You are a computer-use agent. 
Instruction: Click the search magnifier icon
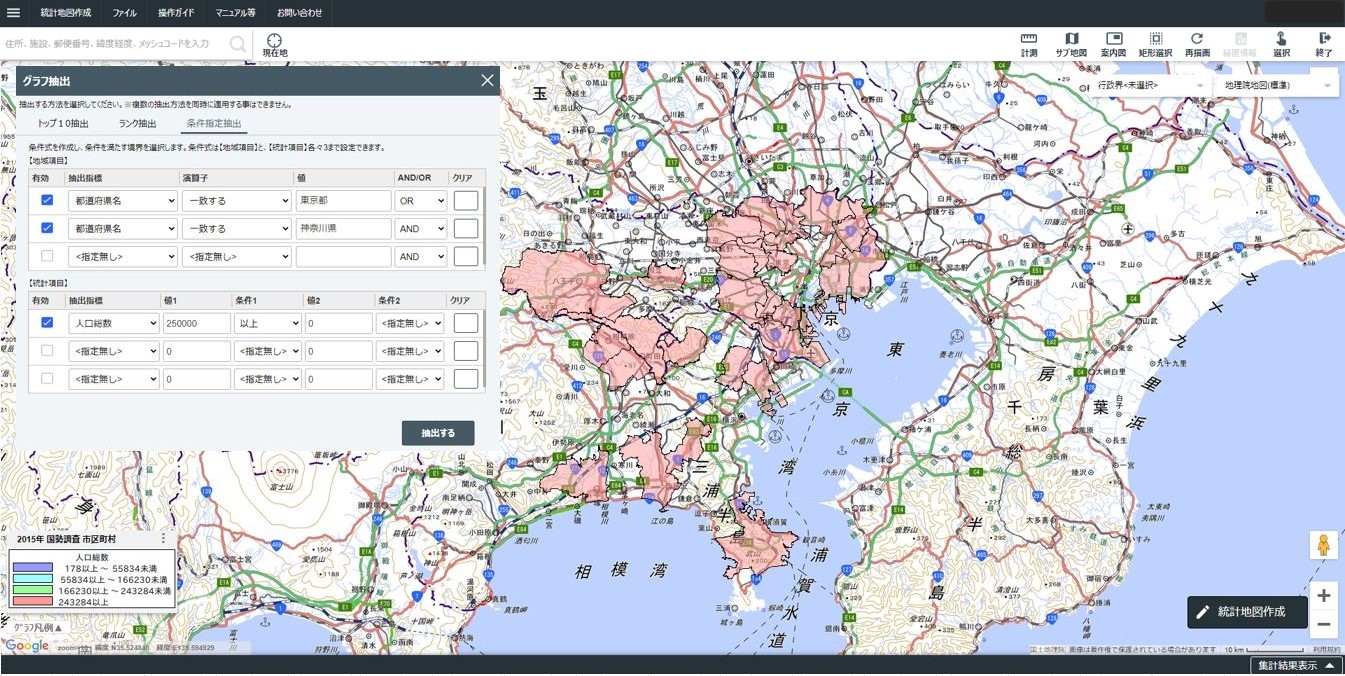coord(238,44)
